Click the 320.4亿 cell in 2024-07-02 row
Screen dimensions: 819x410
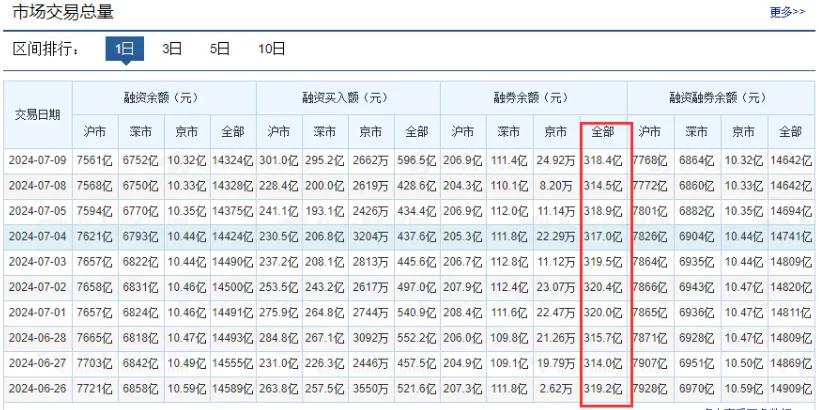603,287
